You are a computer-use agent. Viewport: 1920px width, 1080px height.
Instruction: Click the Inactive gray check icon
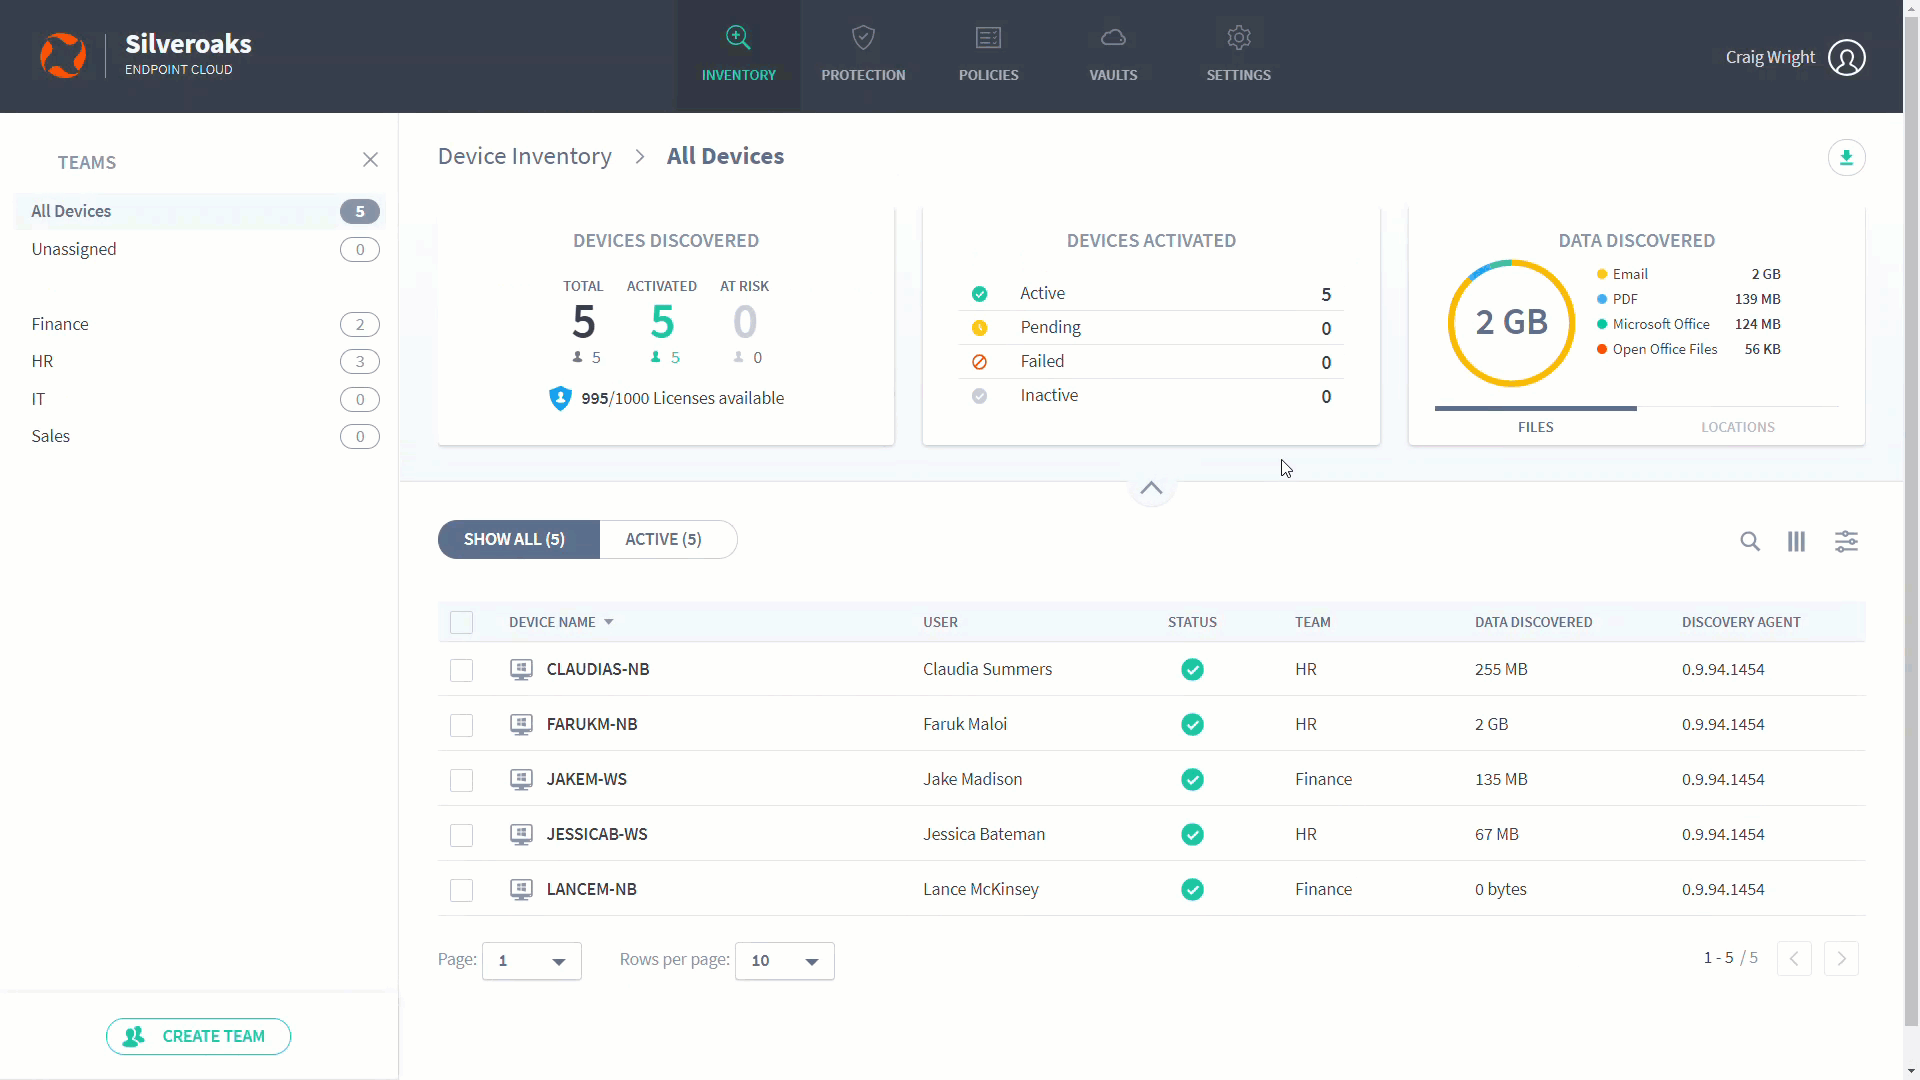pyautogui.click(x=979, y=396)
